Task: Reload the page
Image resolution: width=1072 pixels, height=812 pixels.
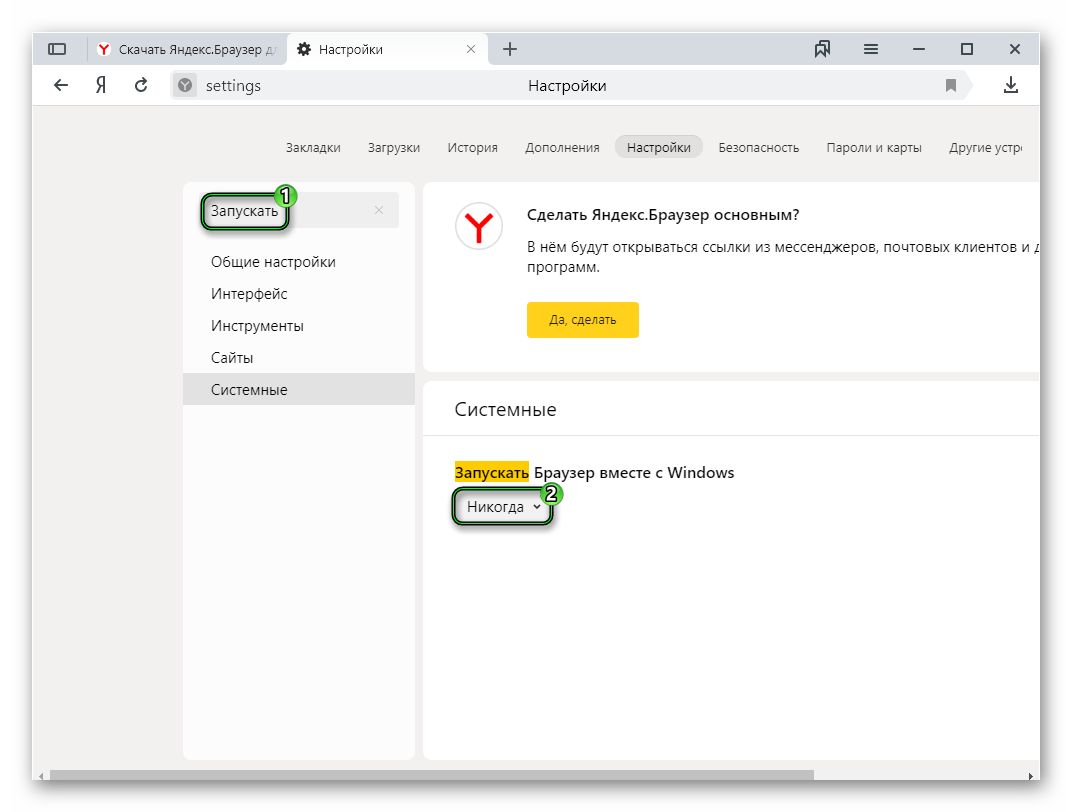Action: 141,85
